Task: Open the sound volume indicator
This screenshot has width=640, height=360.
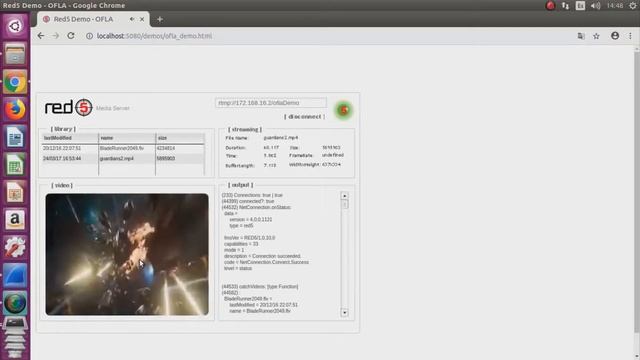Action: 596,5
